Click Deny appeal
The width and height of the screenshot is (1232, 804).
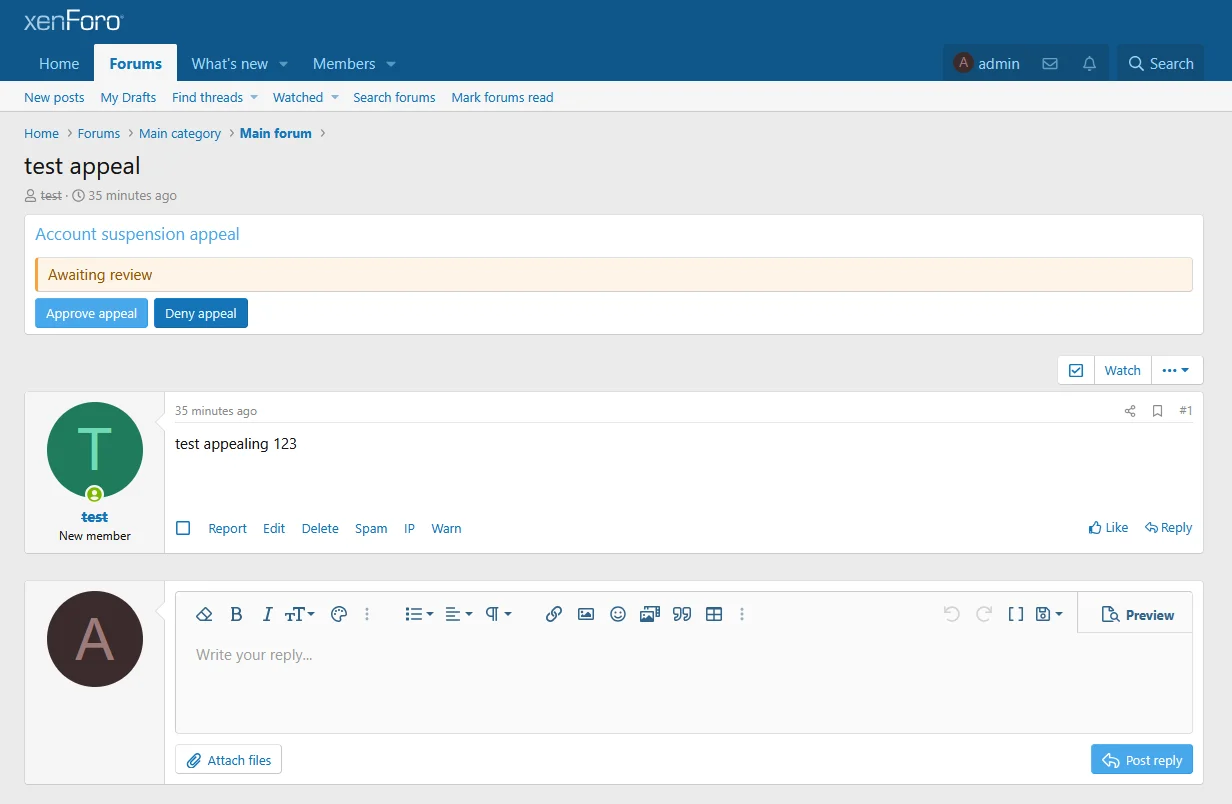pyautogui.click(x=201, y=313)
